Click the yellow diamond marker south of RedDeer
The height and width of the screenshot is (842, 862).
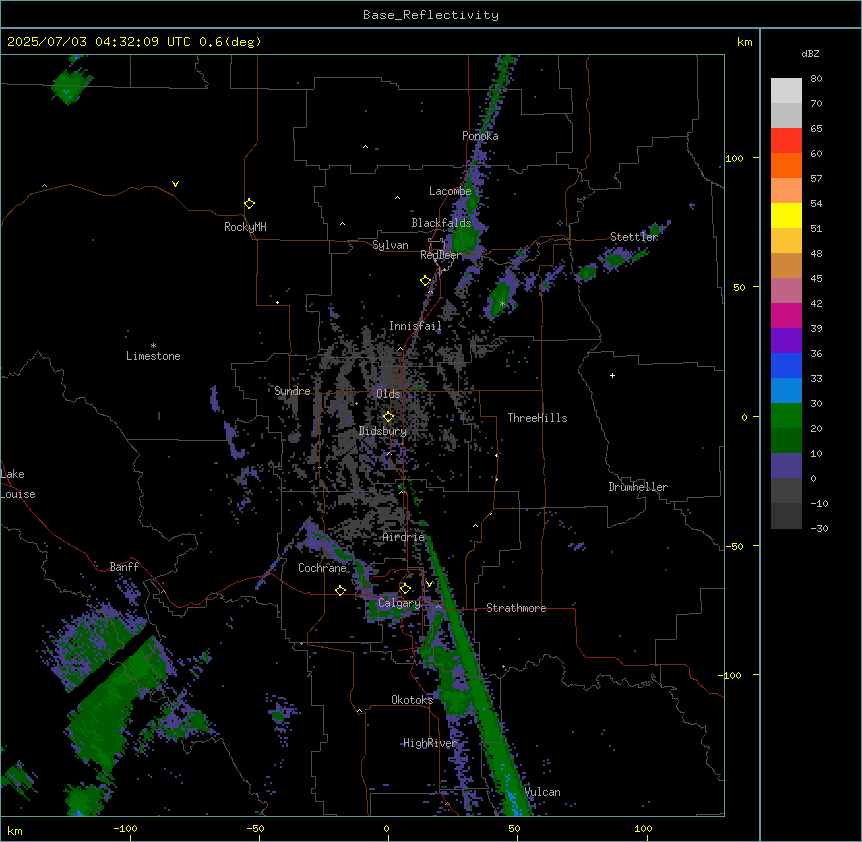426,281
